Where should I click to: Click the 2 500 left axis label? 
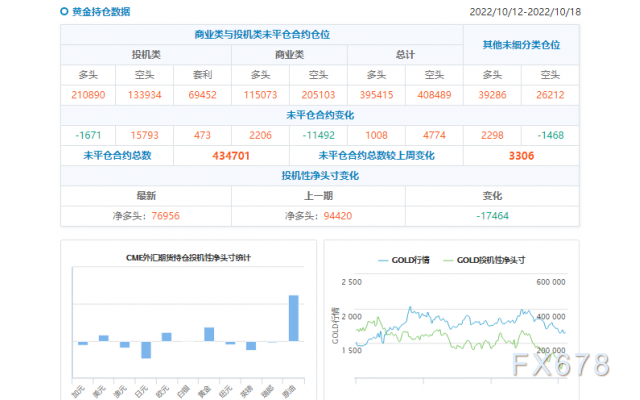351,282
